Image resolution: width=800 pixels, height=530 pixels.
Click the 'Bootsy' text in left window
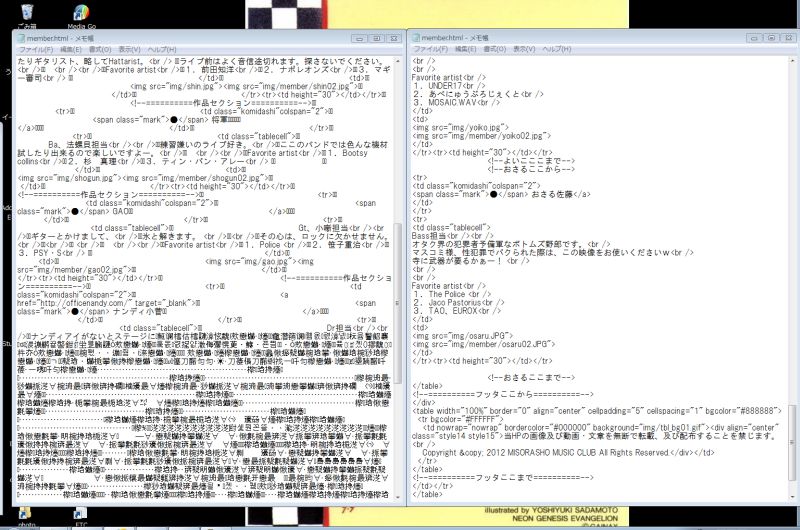coord(355,153)
